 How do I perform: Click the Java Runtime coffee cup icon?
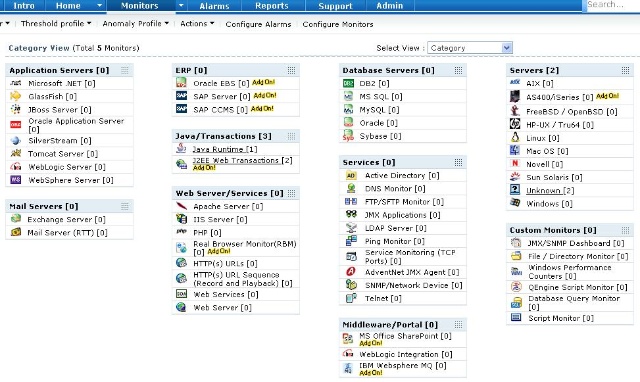[x=181, y=149]
